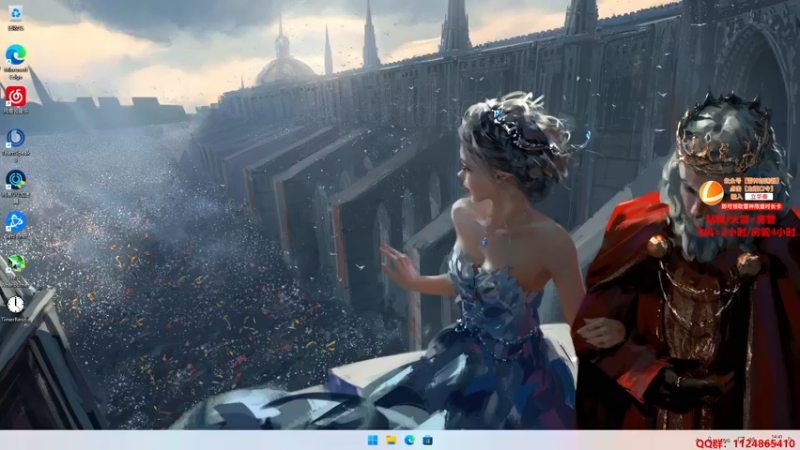
Task: Launch Microsoft Edge from the taskbar
Action: click(410, 440)
